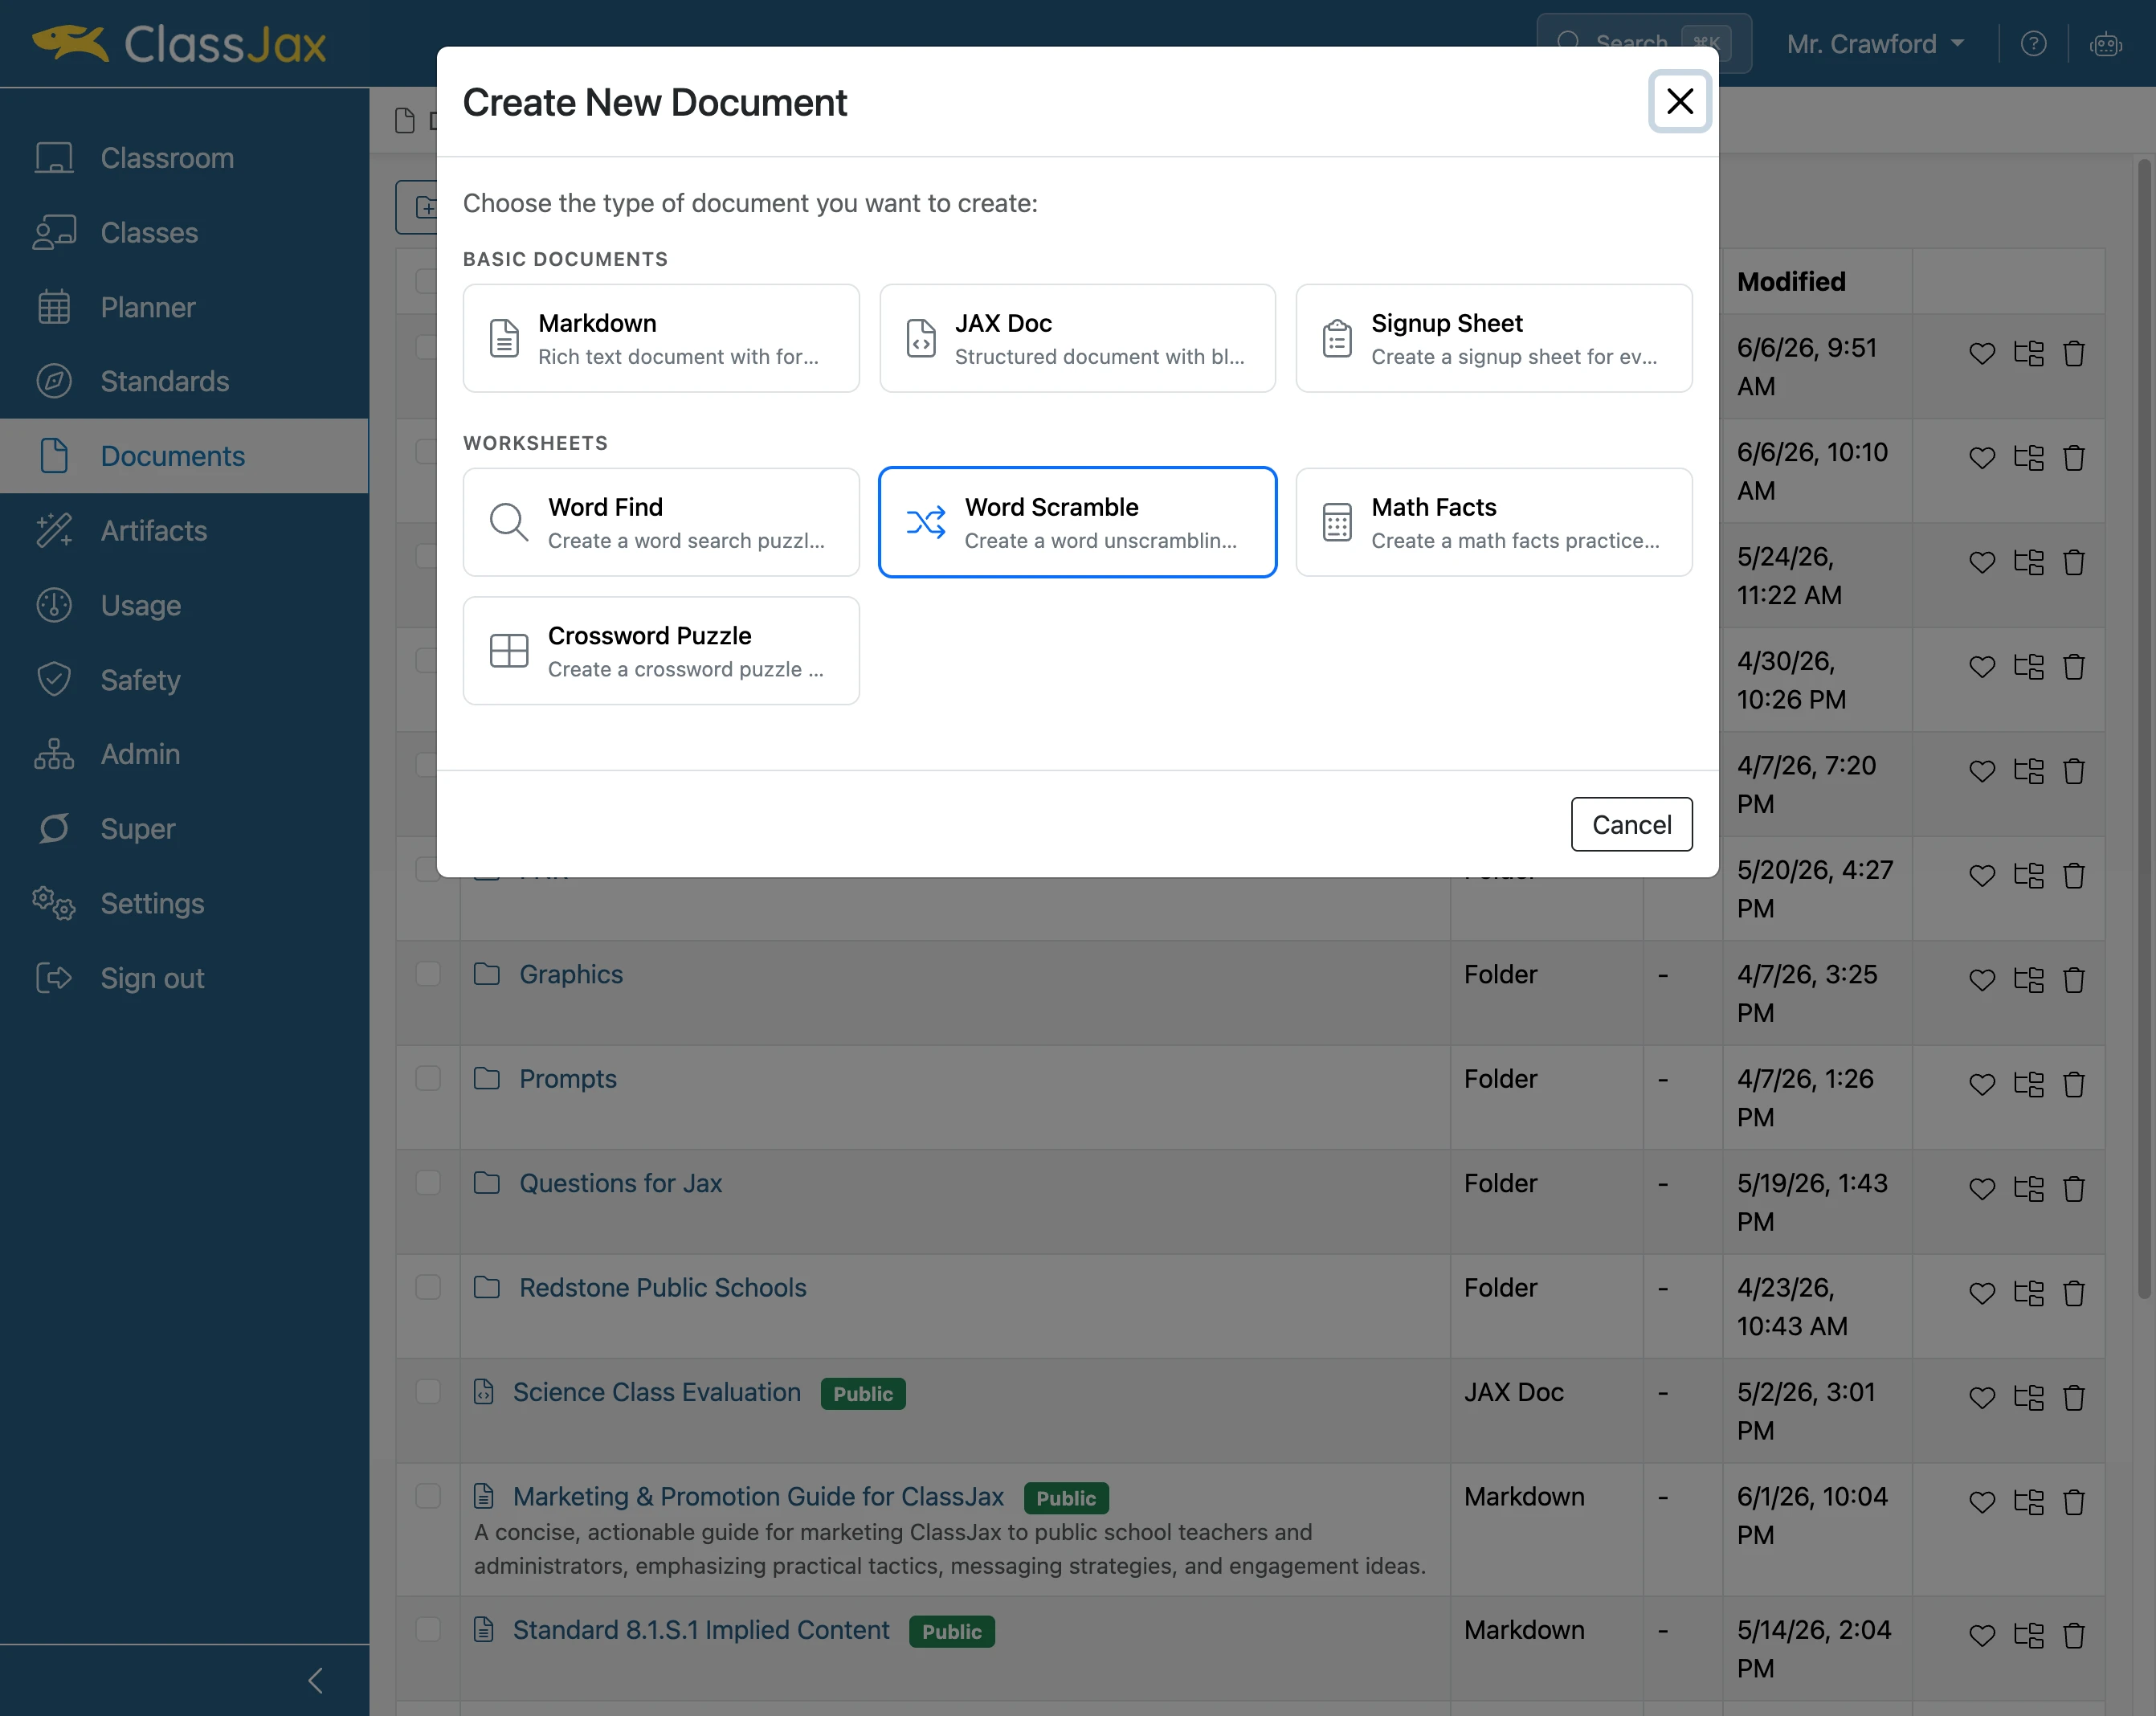This screenshot has width=2156, height=1716.
Task: Open Safety in the sidebar
Action: 184,680
